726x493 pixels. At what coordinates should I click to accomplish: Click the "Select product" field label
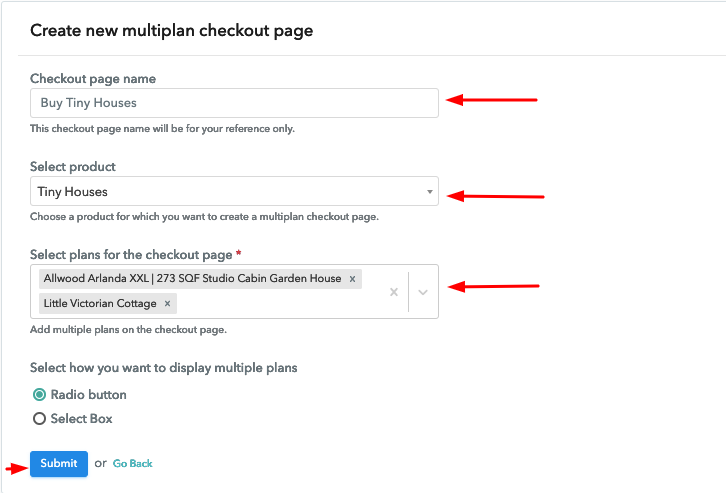(x=73, y=167)
